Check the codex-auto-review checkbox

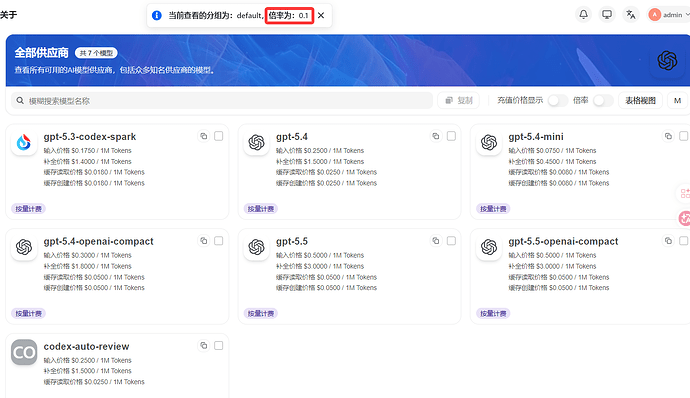click(218, 346)
